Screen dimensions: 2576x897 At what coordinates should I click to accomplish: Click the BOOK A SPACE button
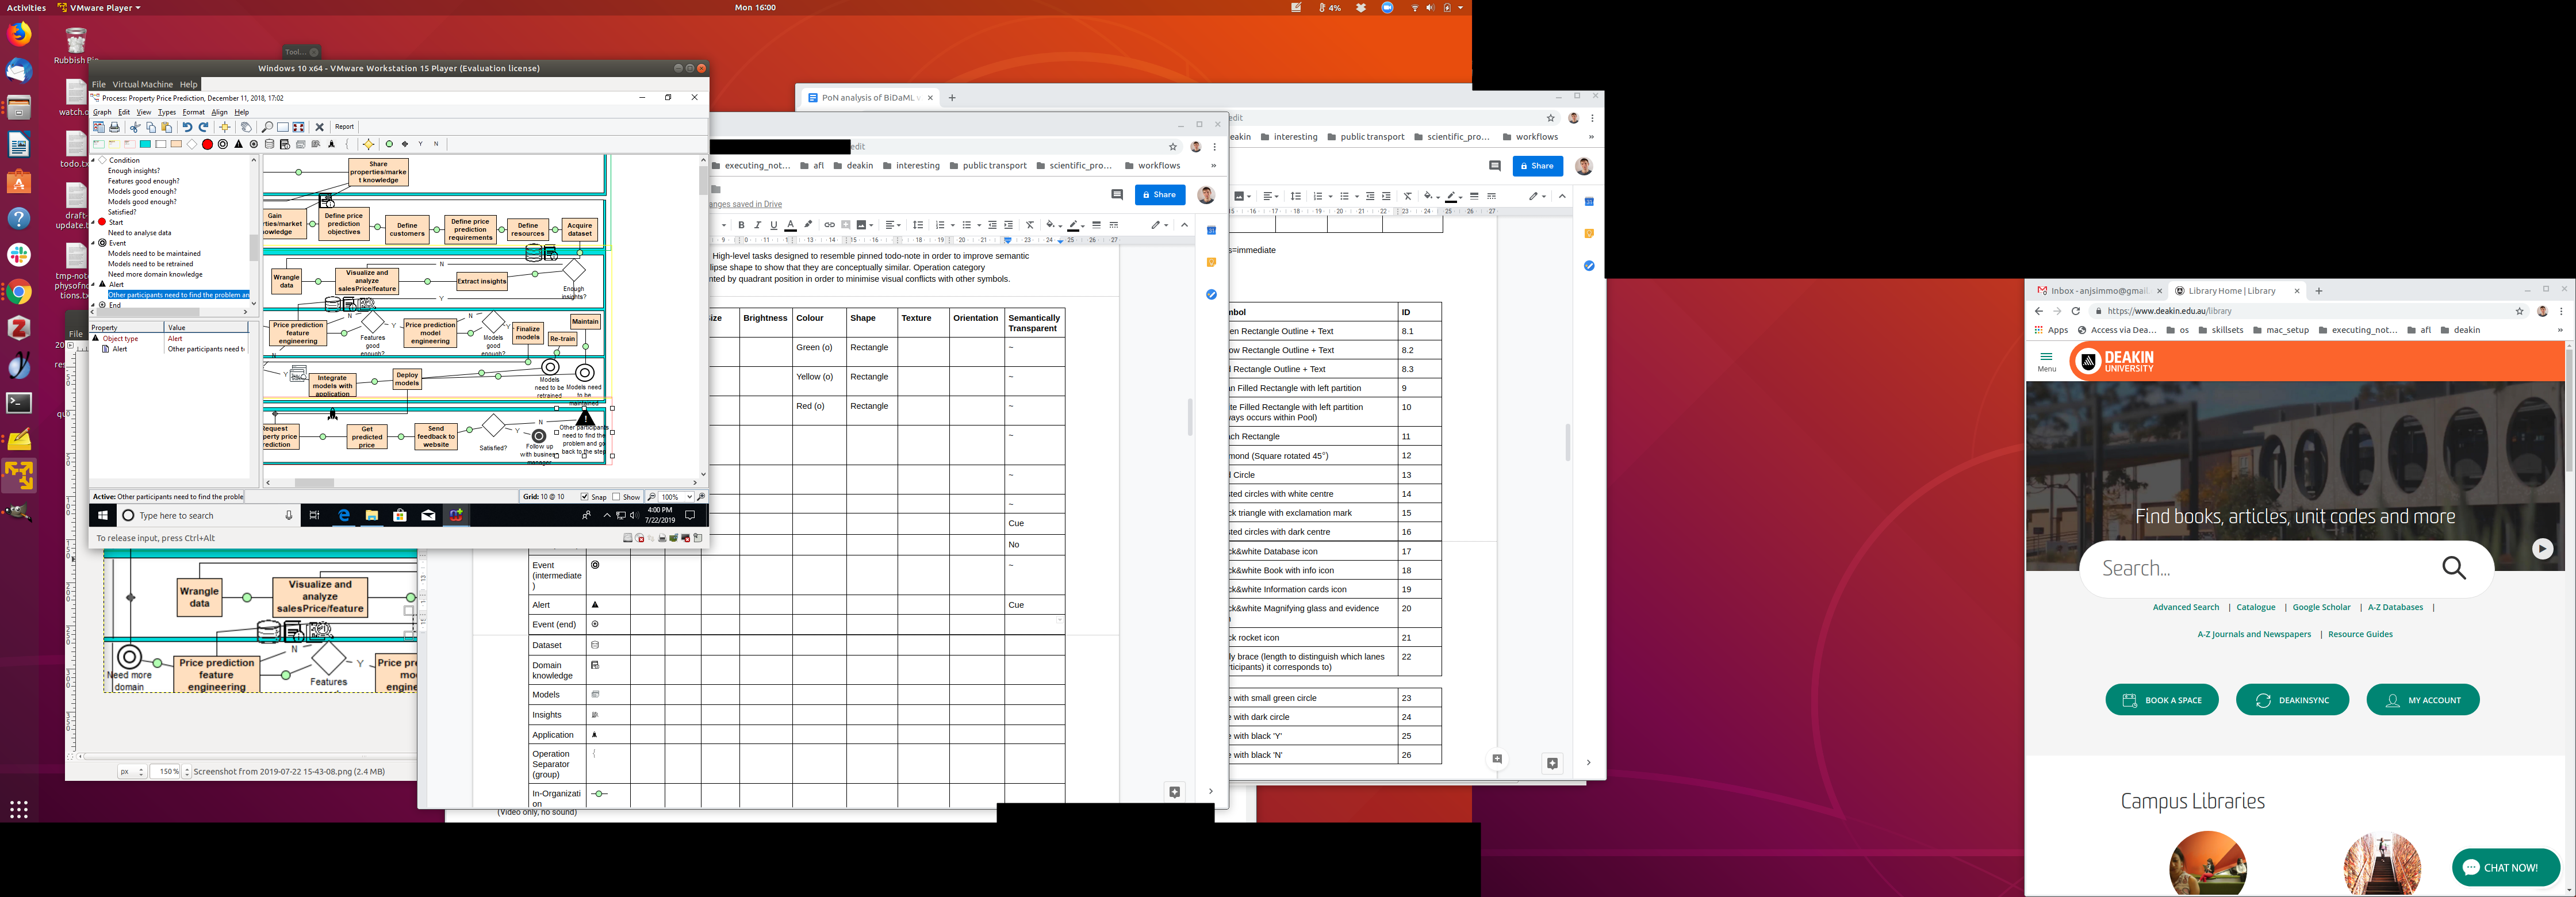[2161, 700]
